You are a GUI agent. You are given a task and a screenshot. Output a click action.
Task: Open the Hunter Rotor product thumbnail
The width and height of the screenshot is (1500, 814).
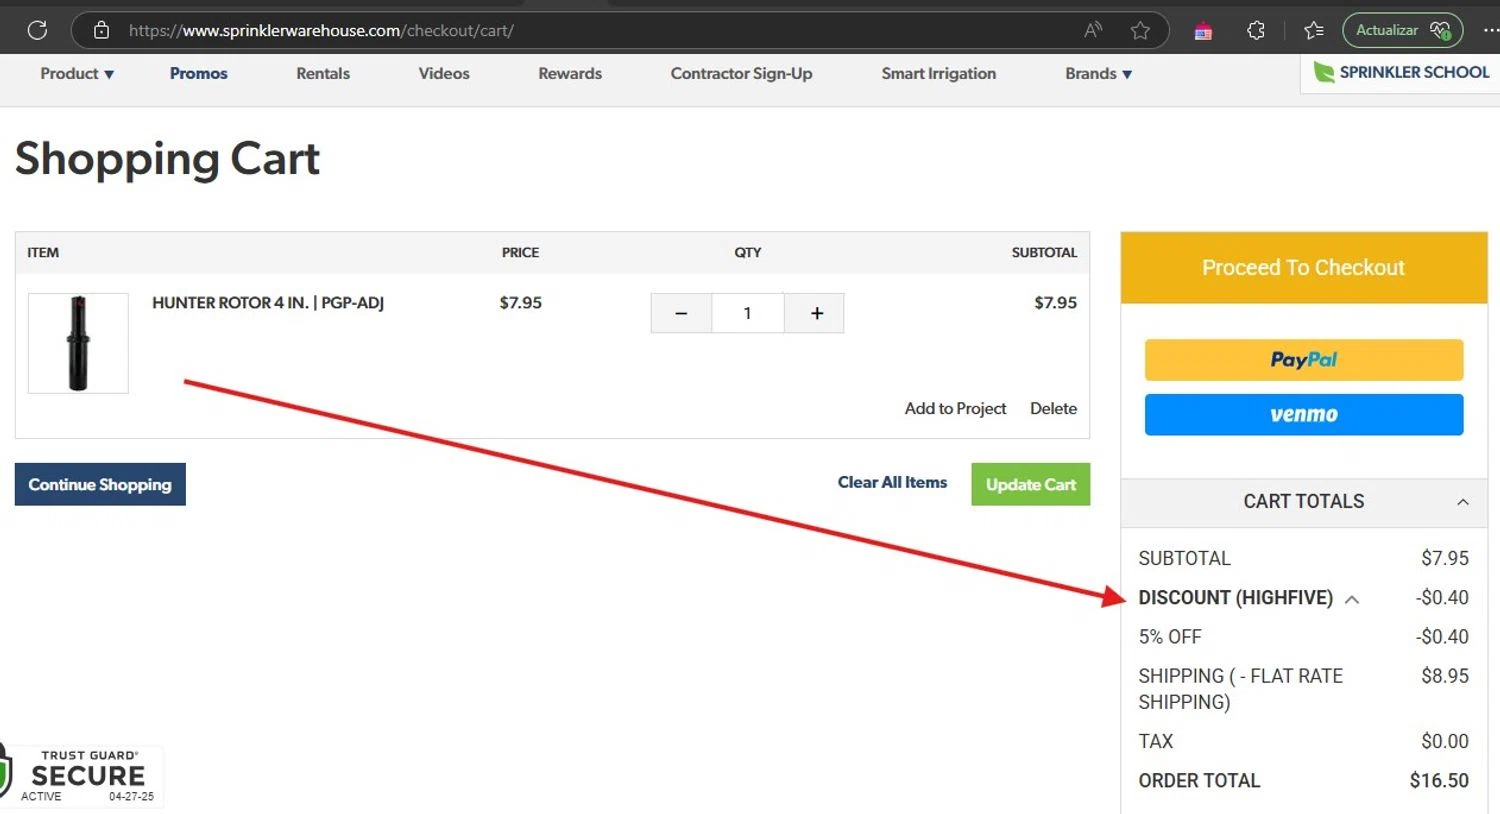click(78, 343)
